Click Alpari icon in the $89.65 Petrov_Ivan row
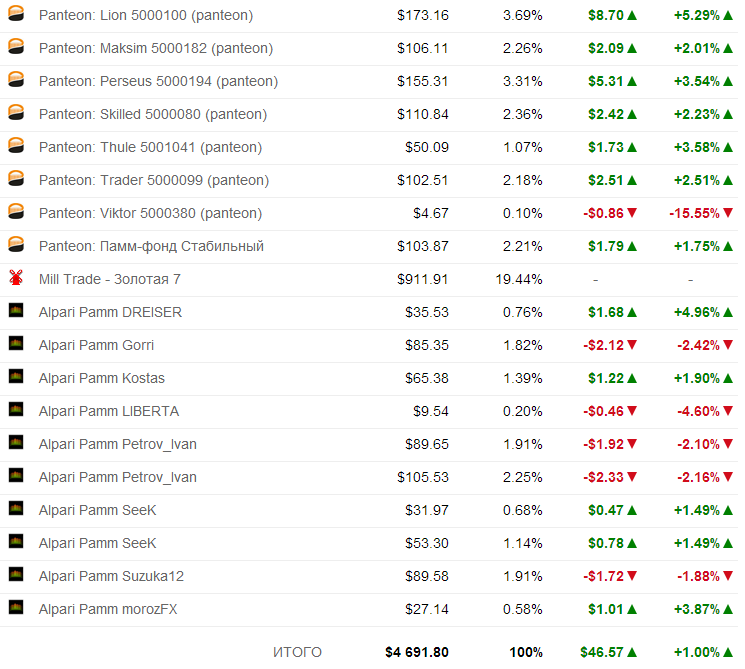Viewport: 745px width, 669px height. pyautogui.click(x=16, y=442)
